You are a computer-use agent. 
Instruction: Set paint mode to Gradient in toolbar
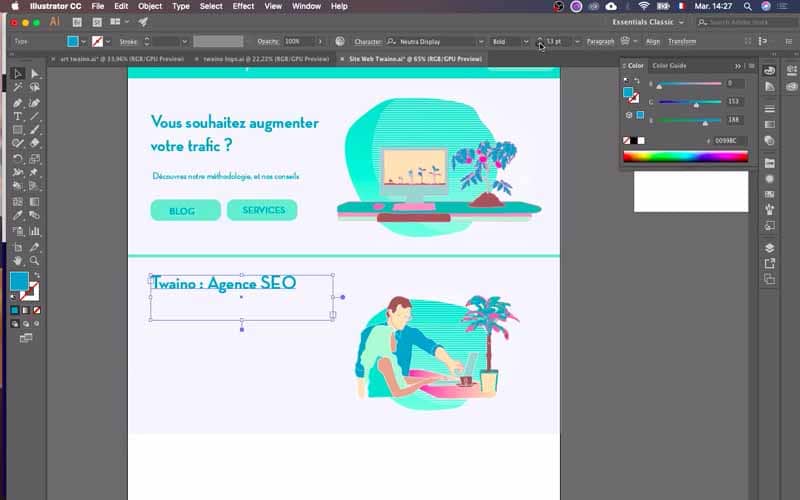(x=26, y=310)
